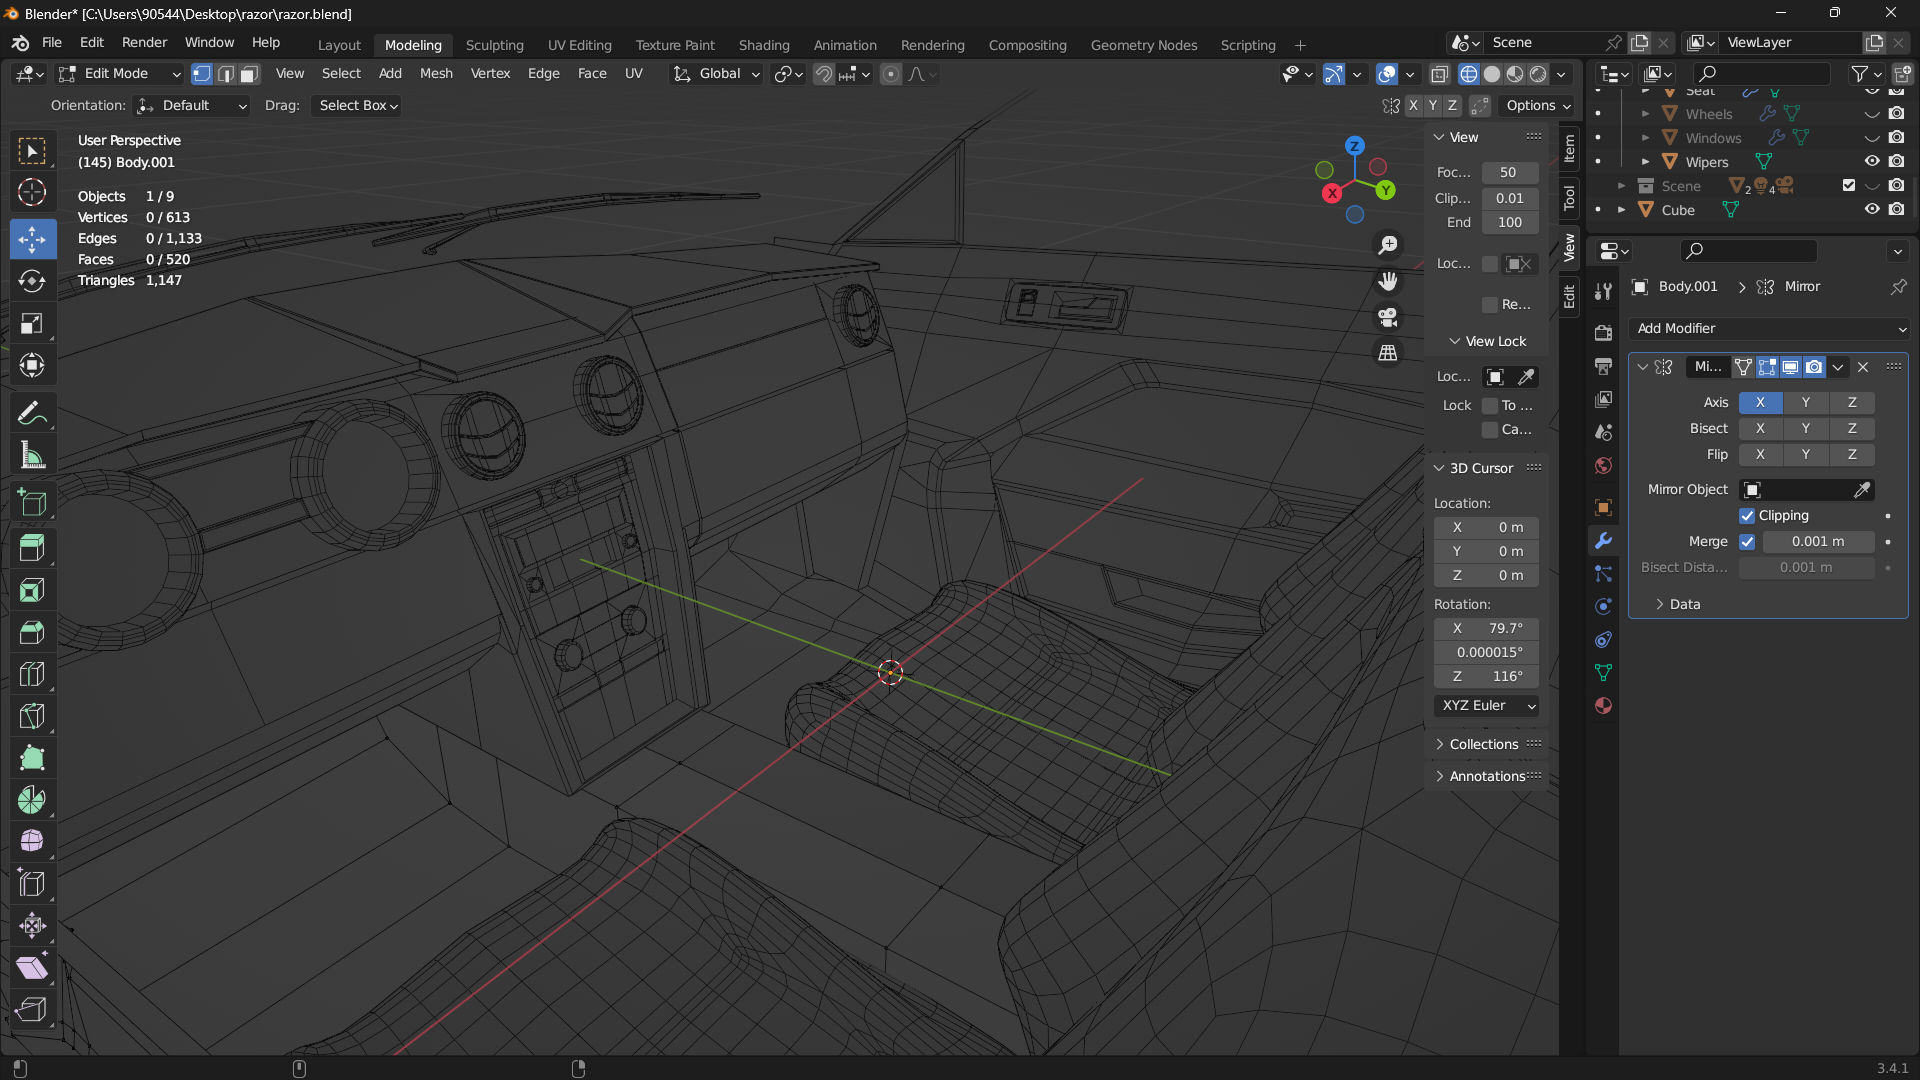Select the Scale tool
Viewport: 1920px width, 1080px height.
32,324
